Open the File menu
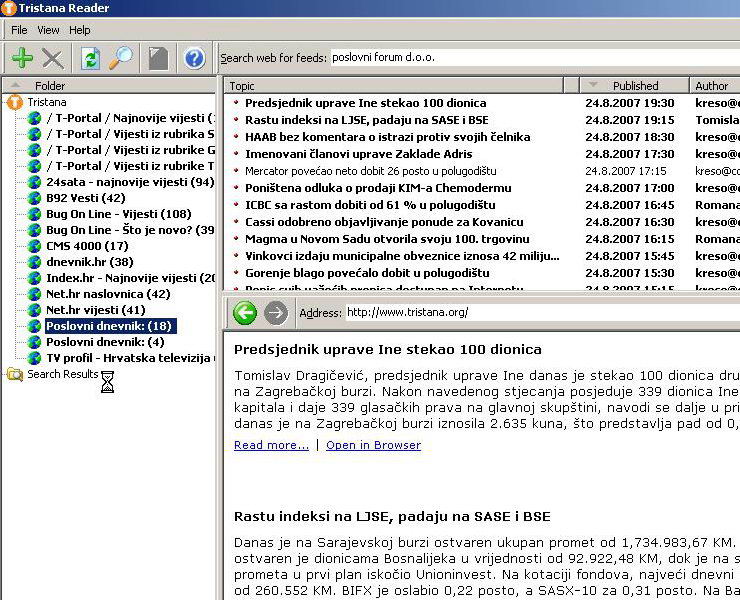 tap(19, 30)
